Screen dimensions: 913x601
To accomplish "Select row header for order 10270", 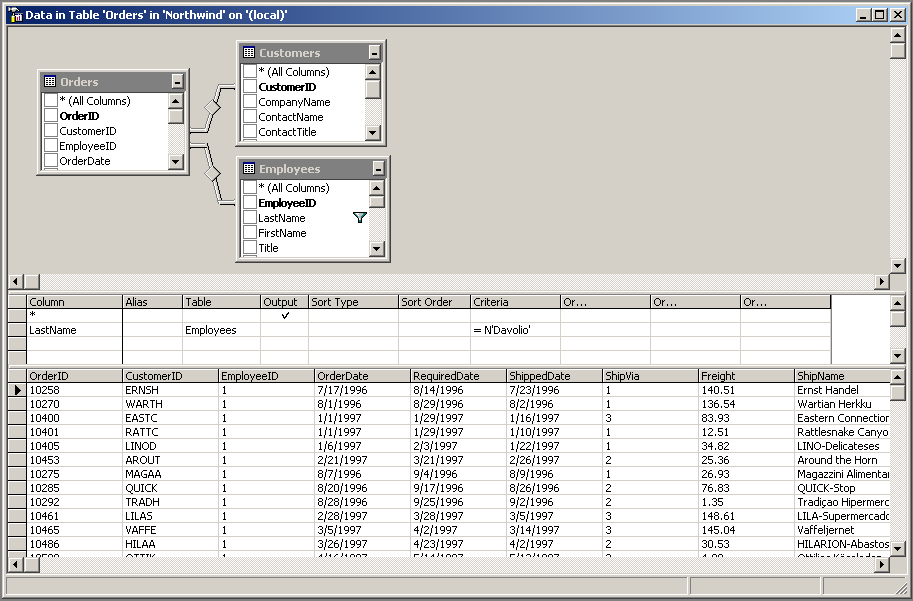I will (x=17, y=404).
